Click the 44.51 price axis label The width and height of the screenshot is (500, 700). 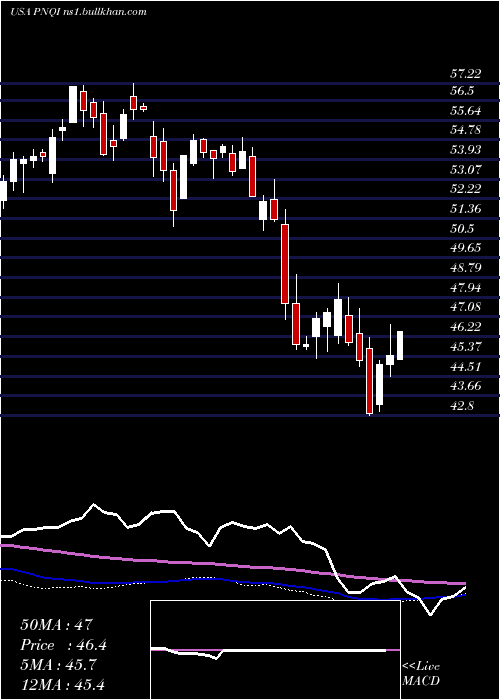[465, 367]
